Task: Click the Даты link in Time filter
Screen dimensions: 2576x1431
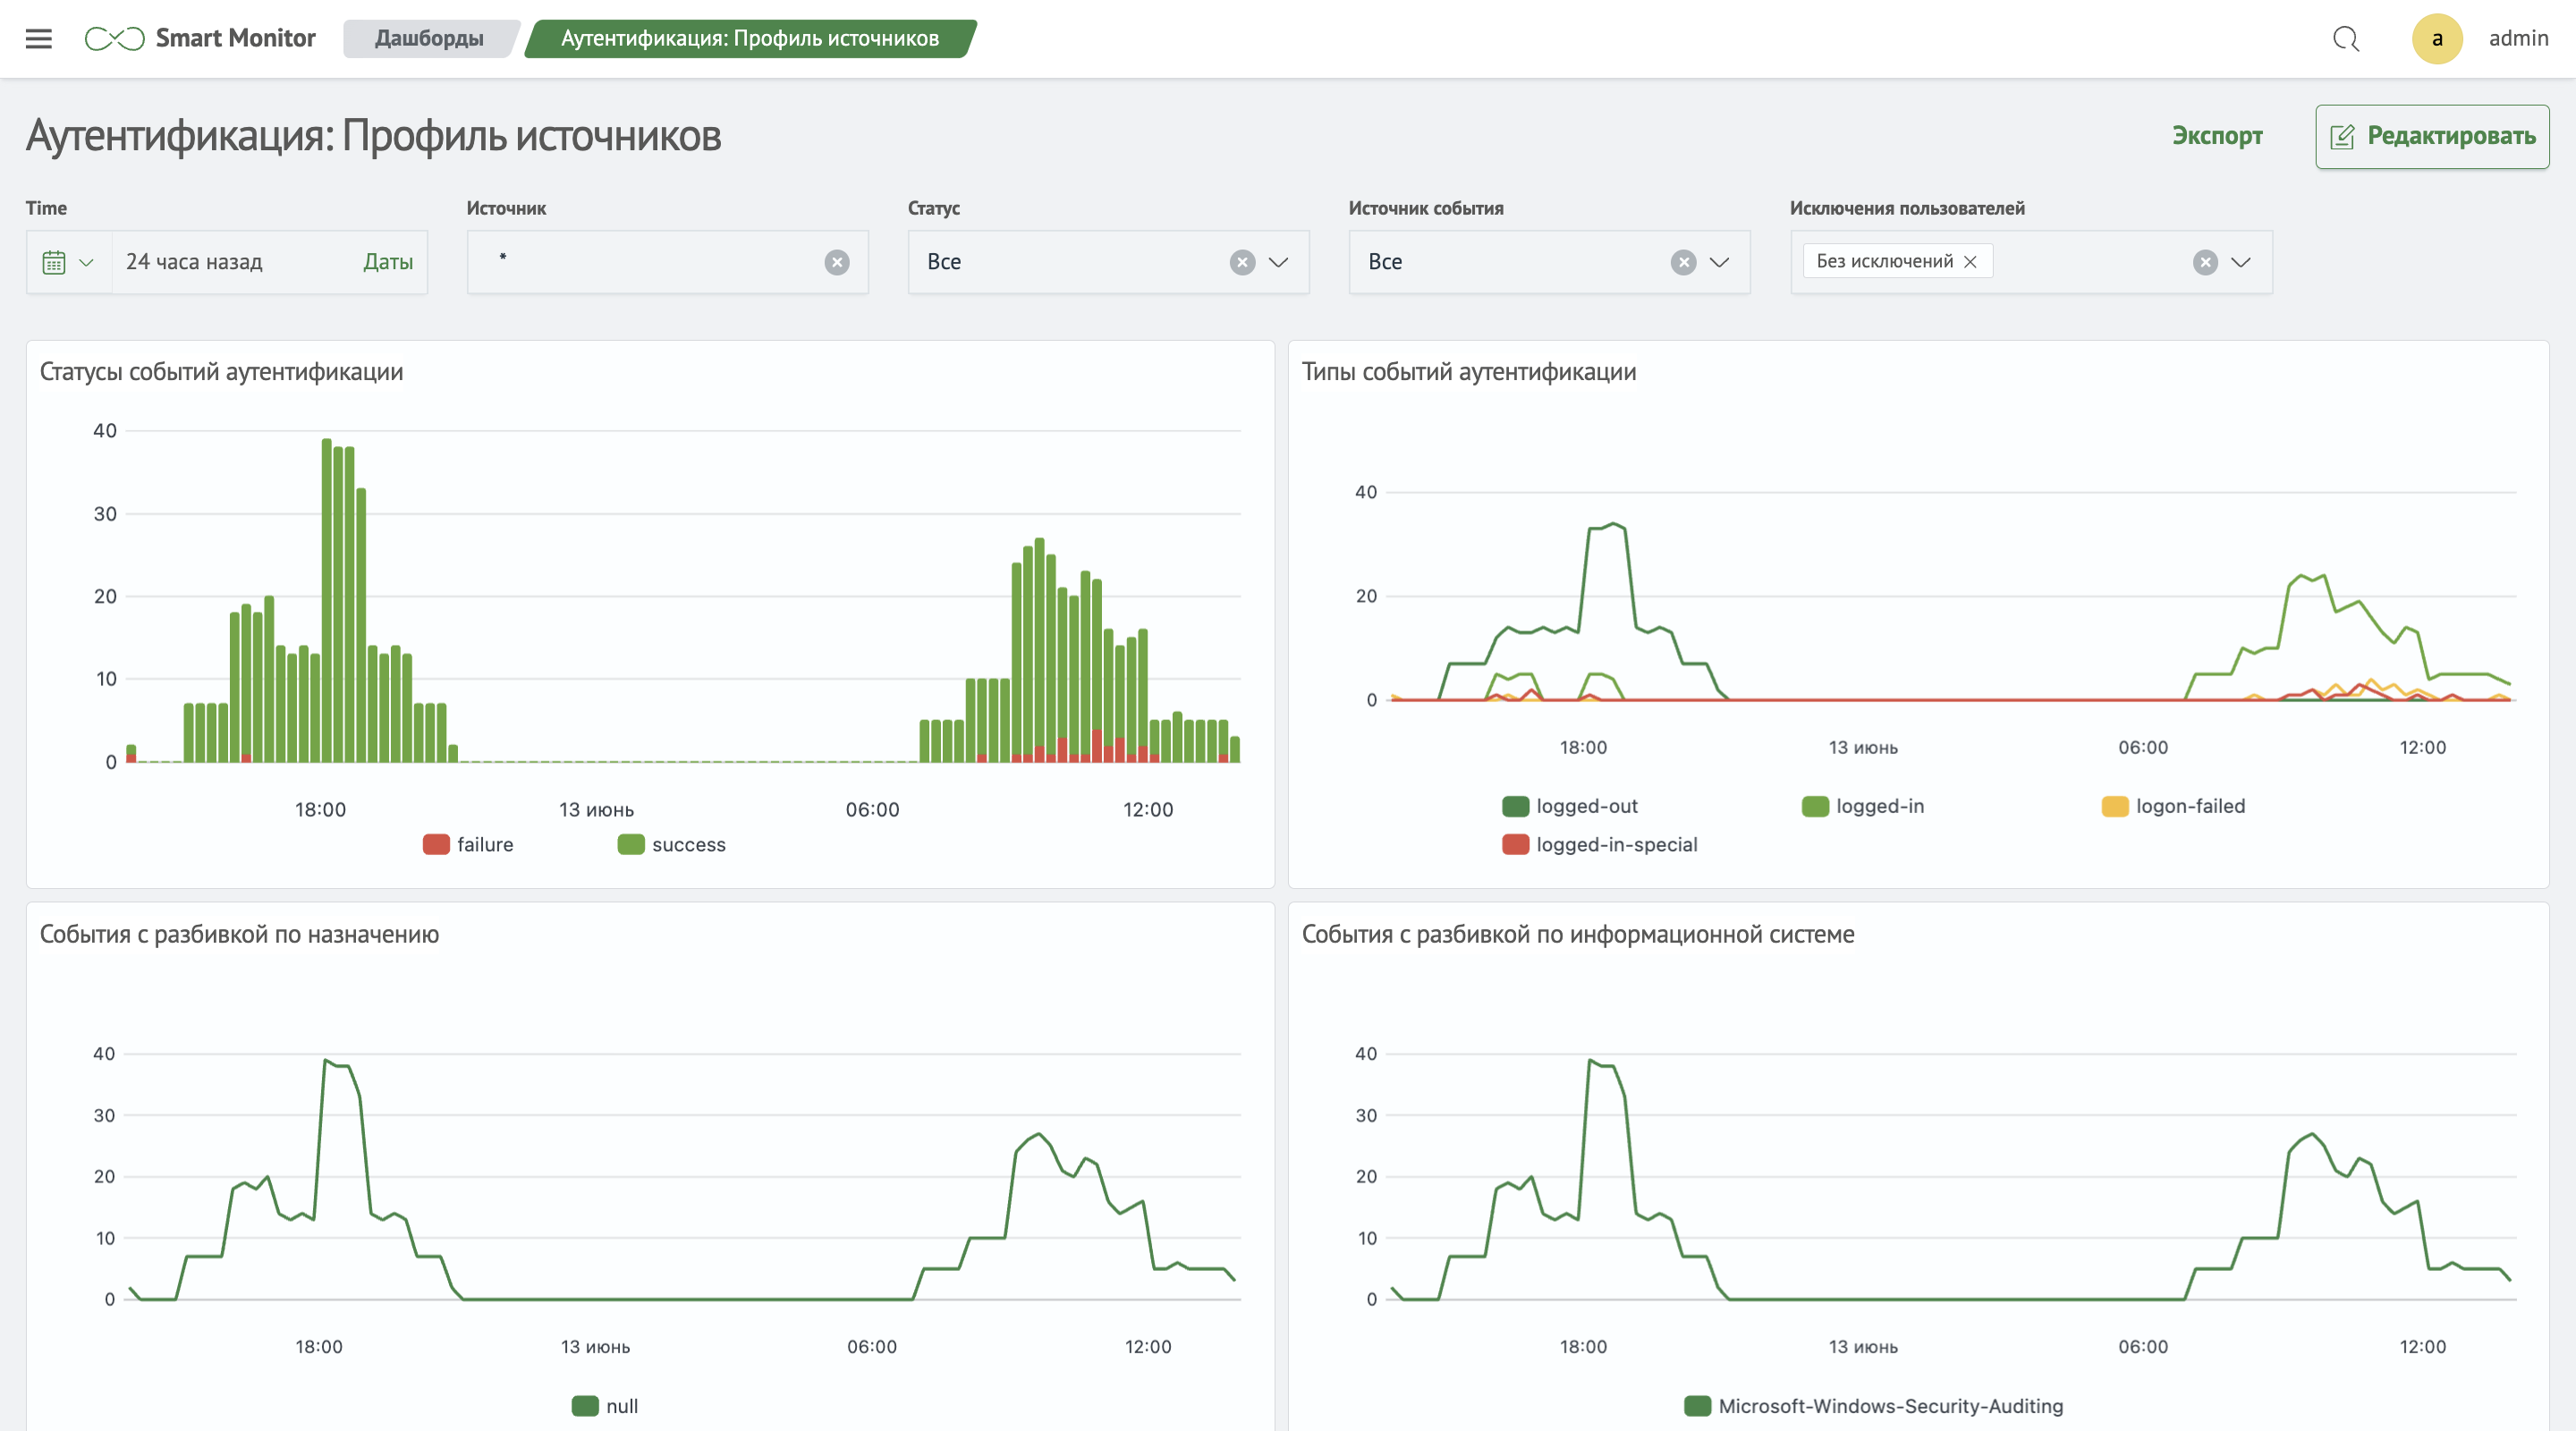Action: 388,262
